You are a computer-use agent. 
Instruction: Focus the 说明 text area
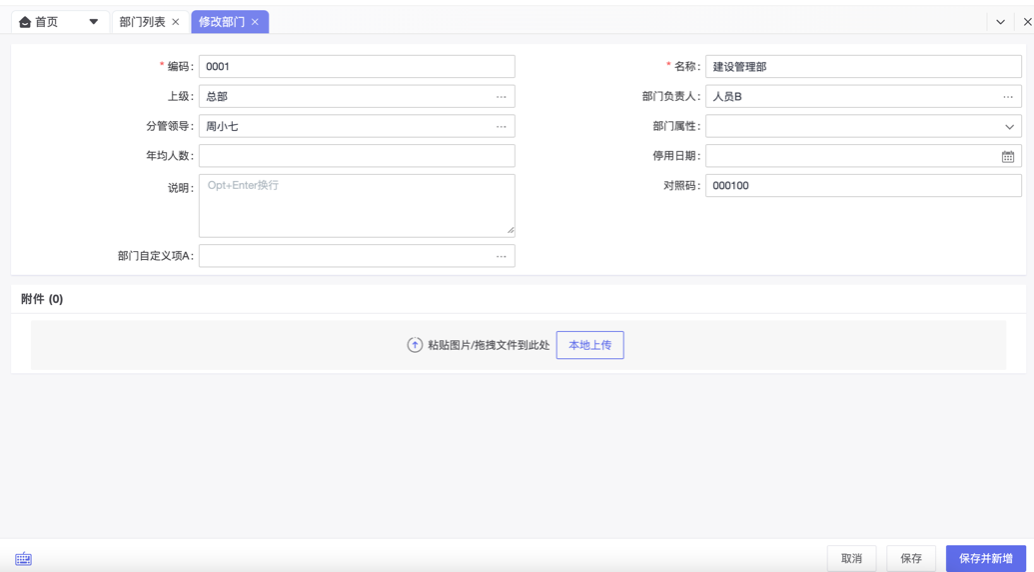356,206
